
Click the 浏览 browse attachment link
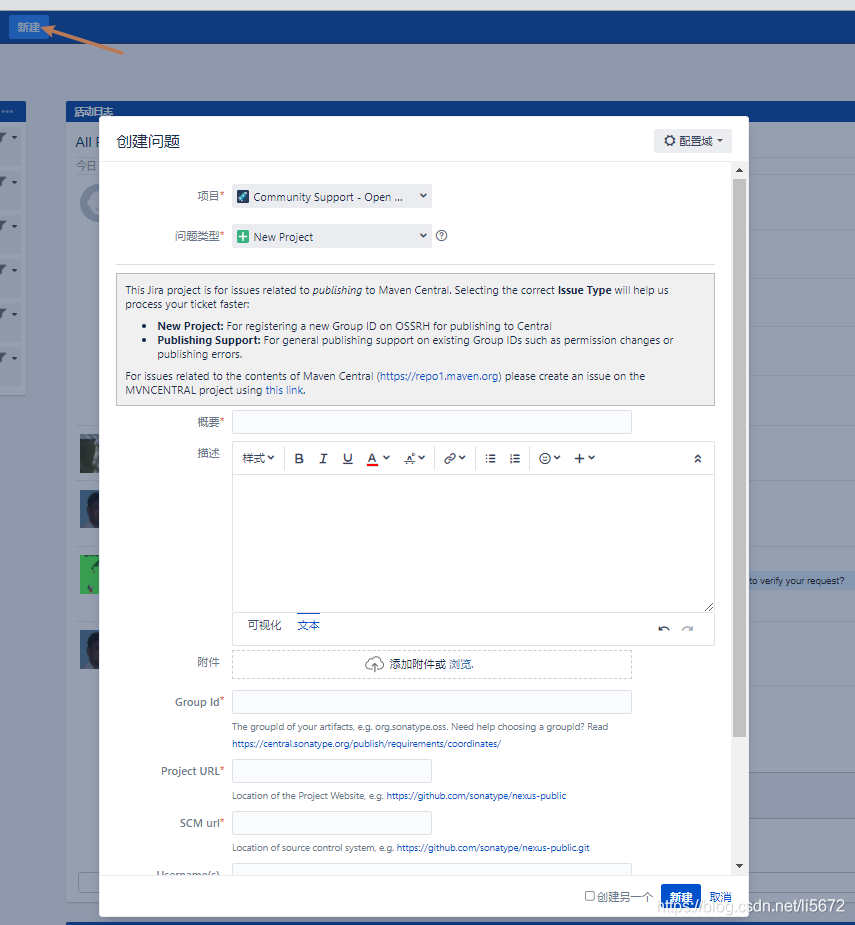click(460, 664)
